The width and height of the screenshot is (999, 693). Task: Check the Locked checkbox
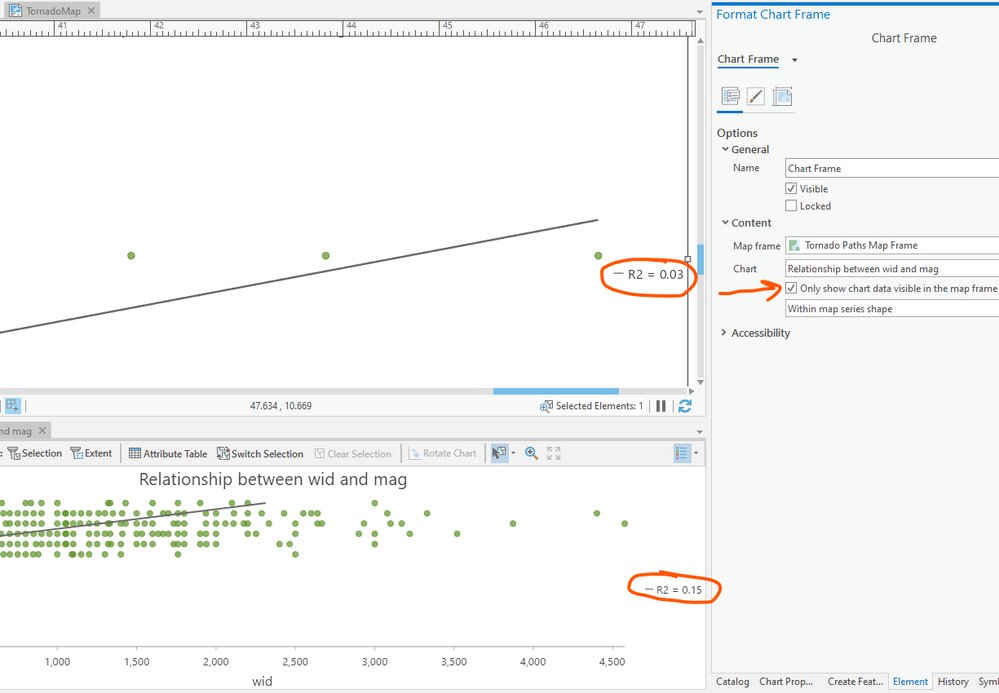pos(791,206)
